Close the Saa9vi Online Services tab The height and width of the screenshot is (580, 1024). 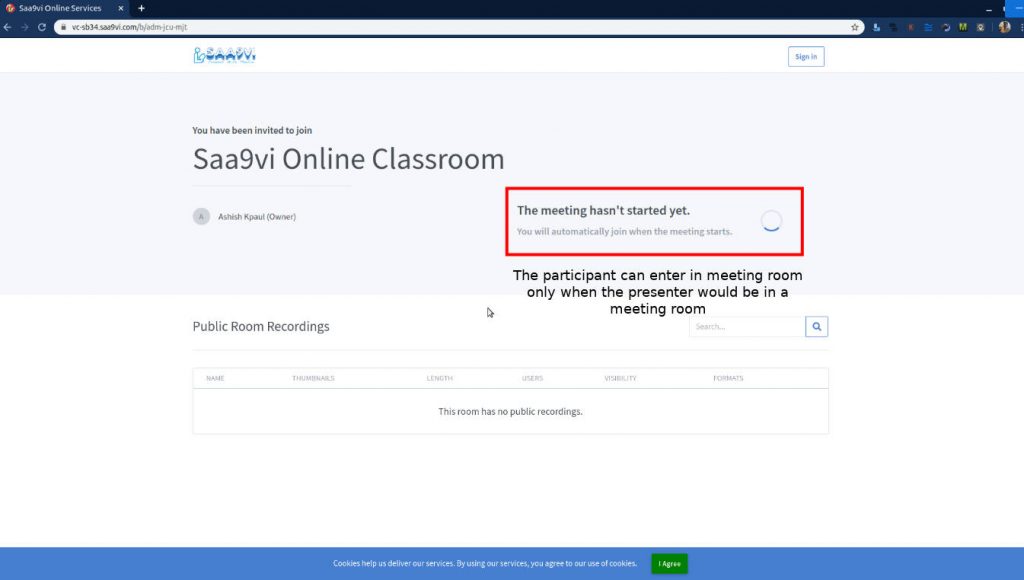(121, 8)
